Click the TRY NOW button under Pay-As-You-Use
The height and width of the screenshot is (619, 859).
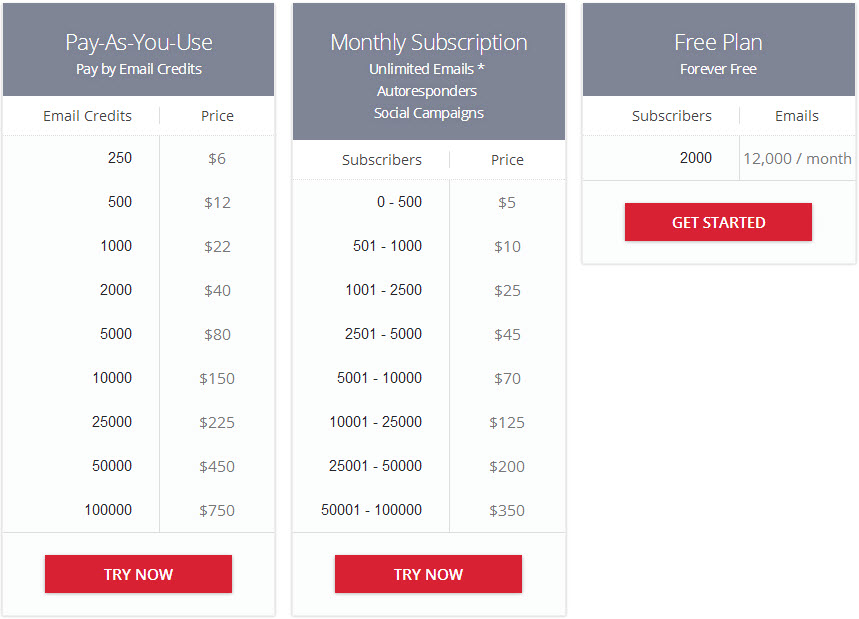point(138,574)
